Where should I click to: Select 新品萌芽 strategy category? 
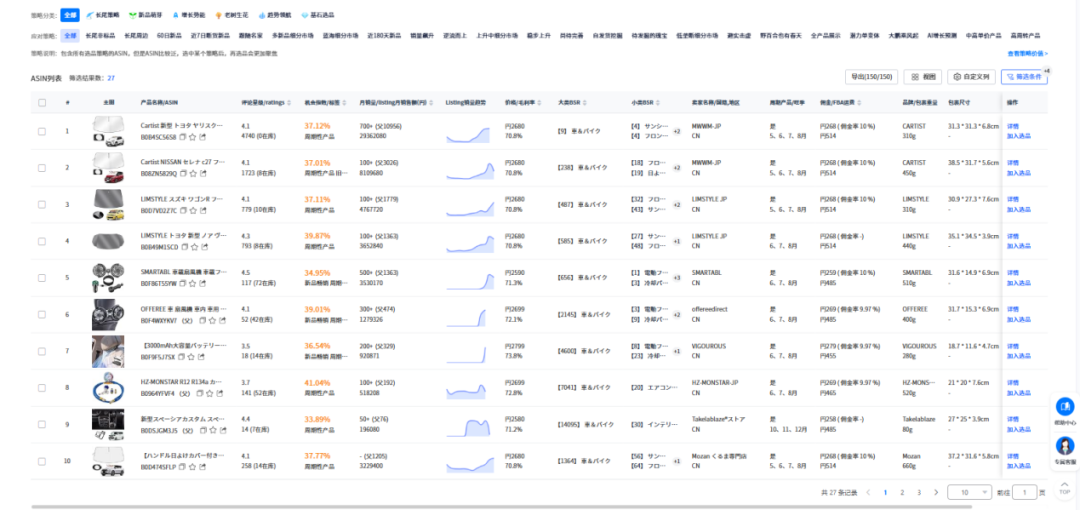coord(145,14)
